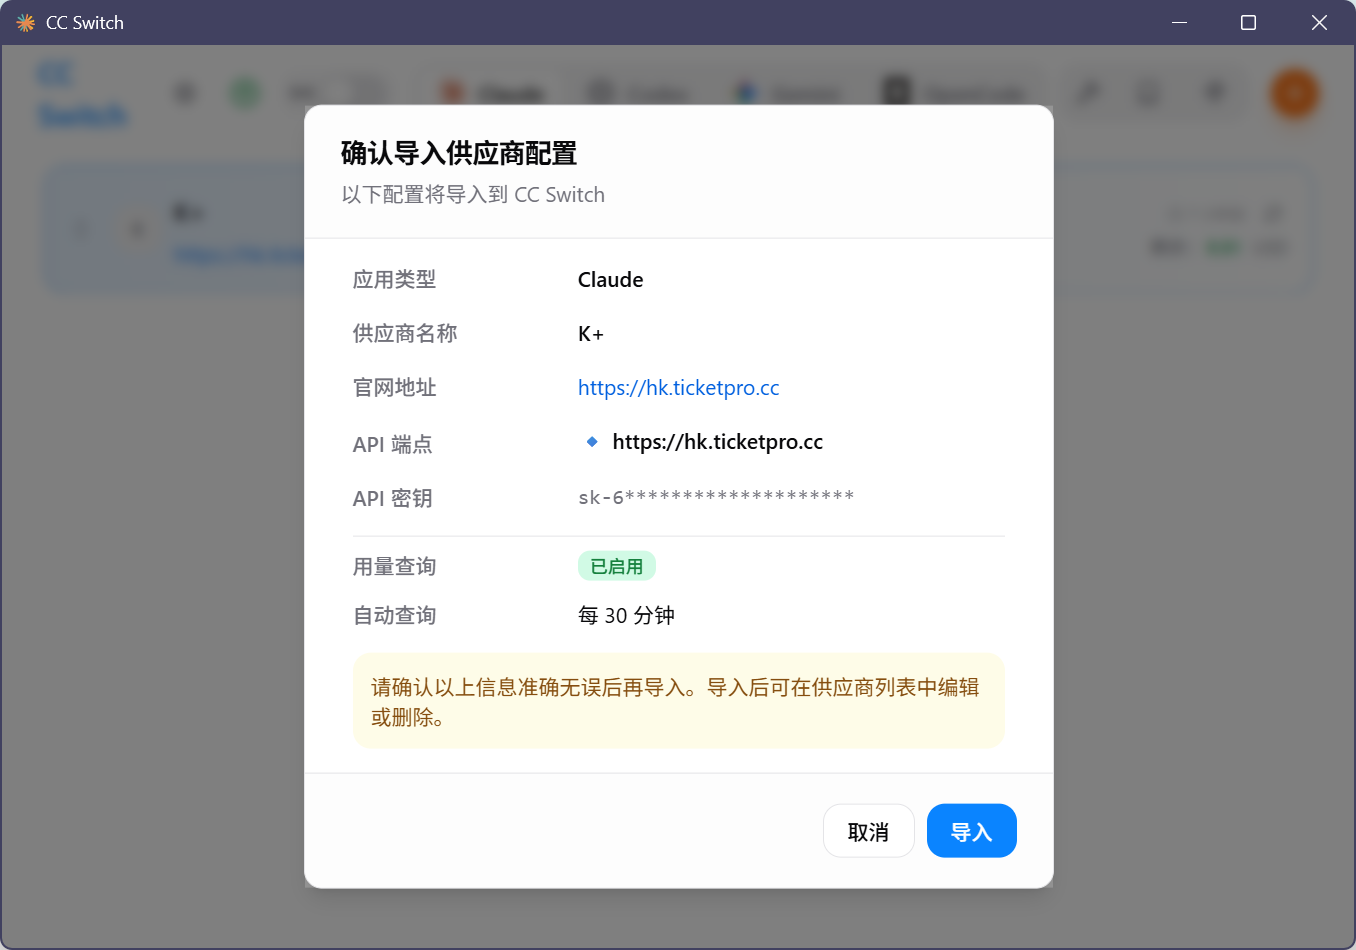The height and width of the screenshot is (950, 1356).
Task: Click the green 已启用 badge
Action: (617, 566)
